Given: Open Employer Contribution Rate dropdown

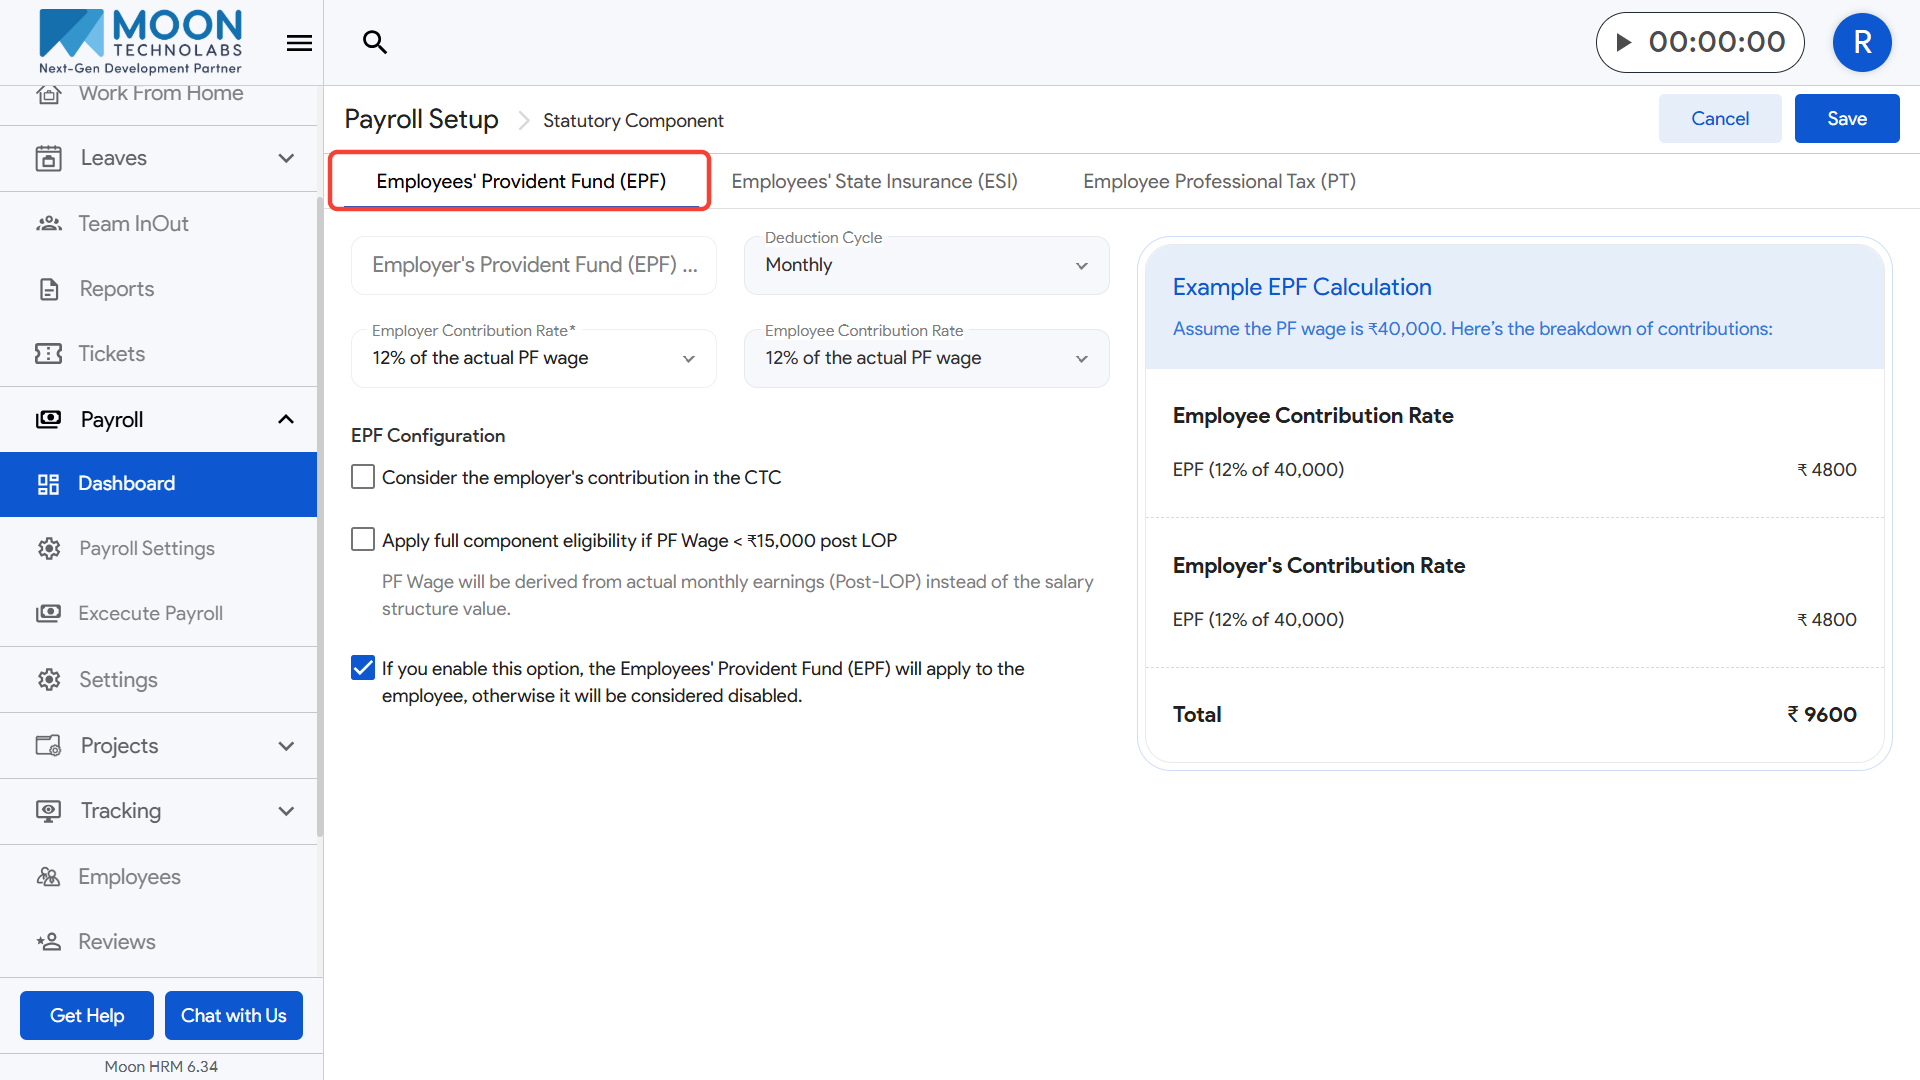Looking at the screenshot, I should point(533,359).
